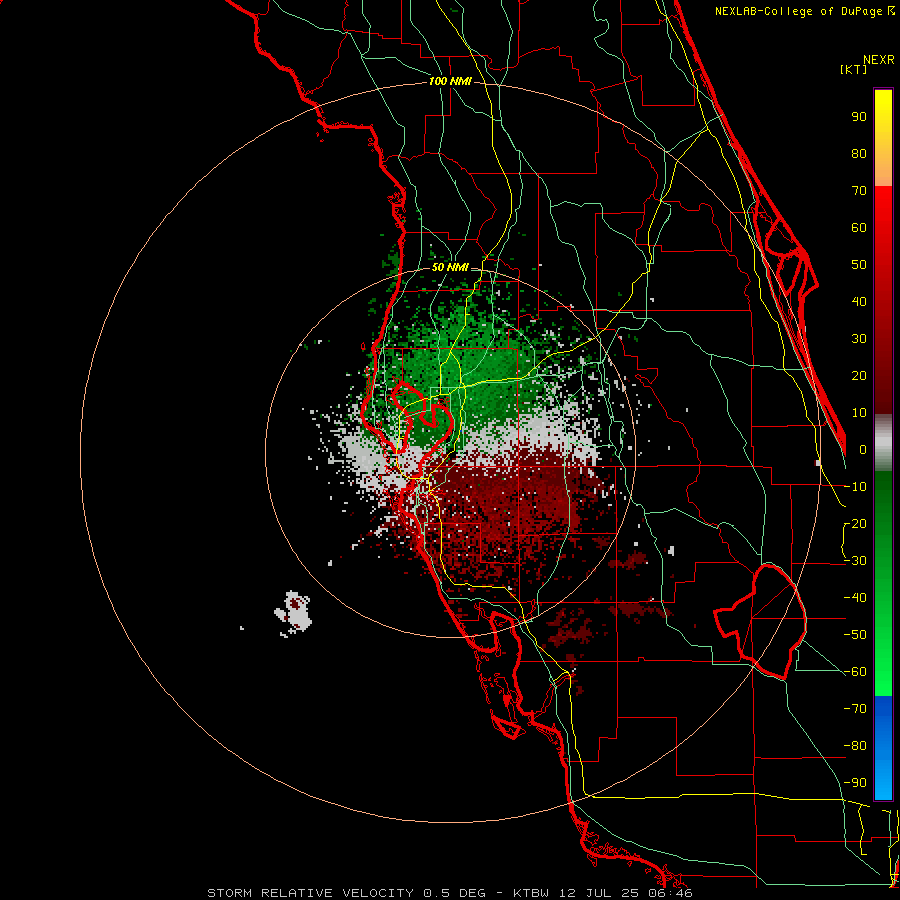Image resolution: width=900 pixels, height=900 pixels.
Task: Click the -80 value on the velocity scale
Action: [855, 746]
